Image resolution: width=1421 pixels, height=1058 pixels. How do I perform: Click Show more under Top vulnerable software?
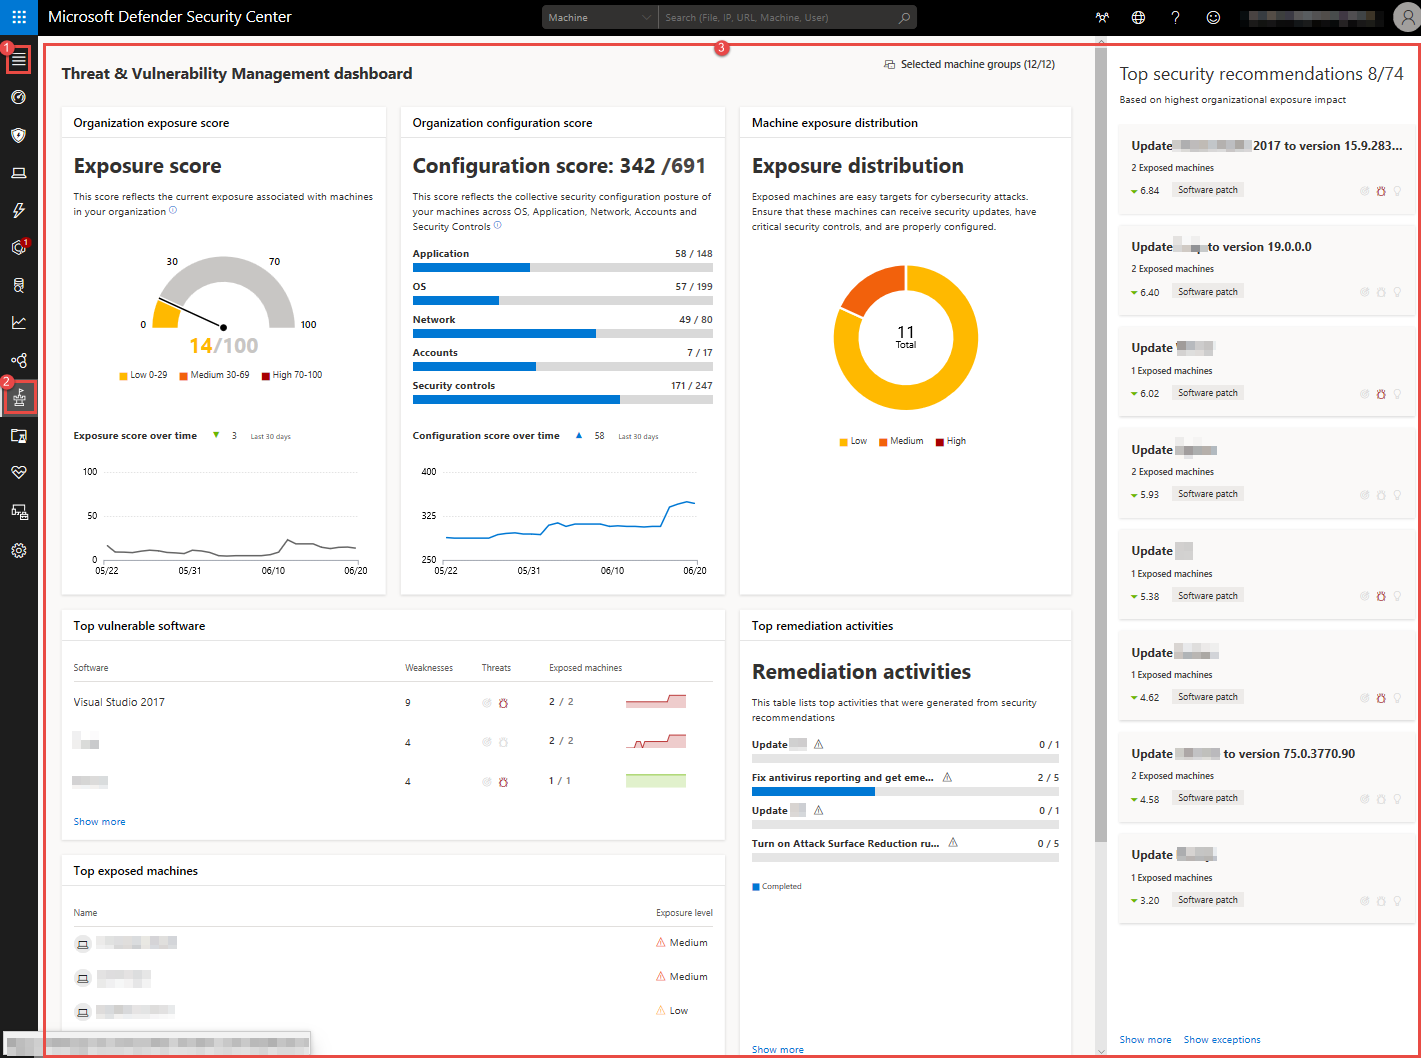click(99, 822)
